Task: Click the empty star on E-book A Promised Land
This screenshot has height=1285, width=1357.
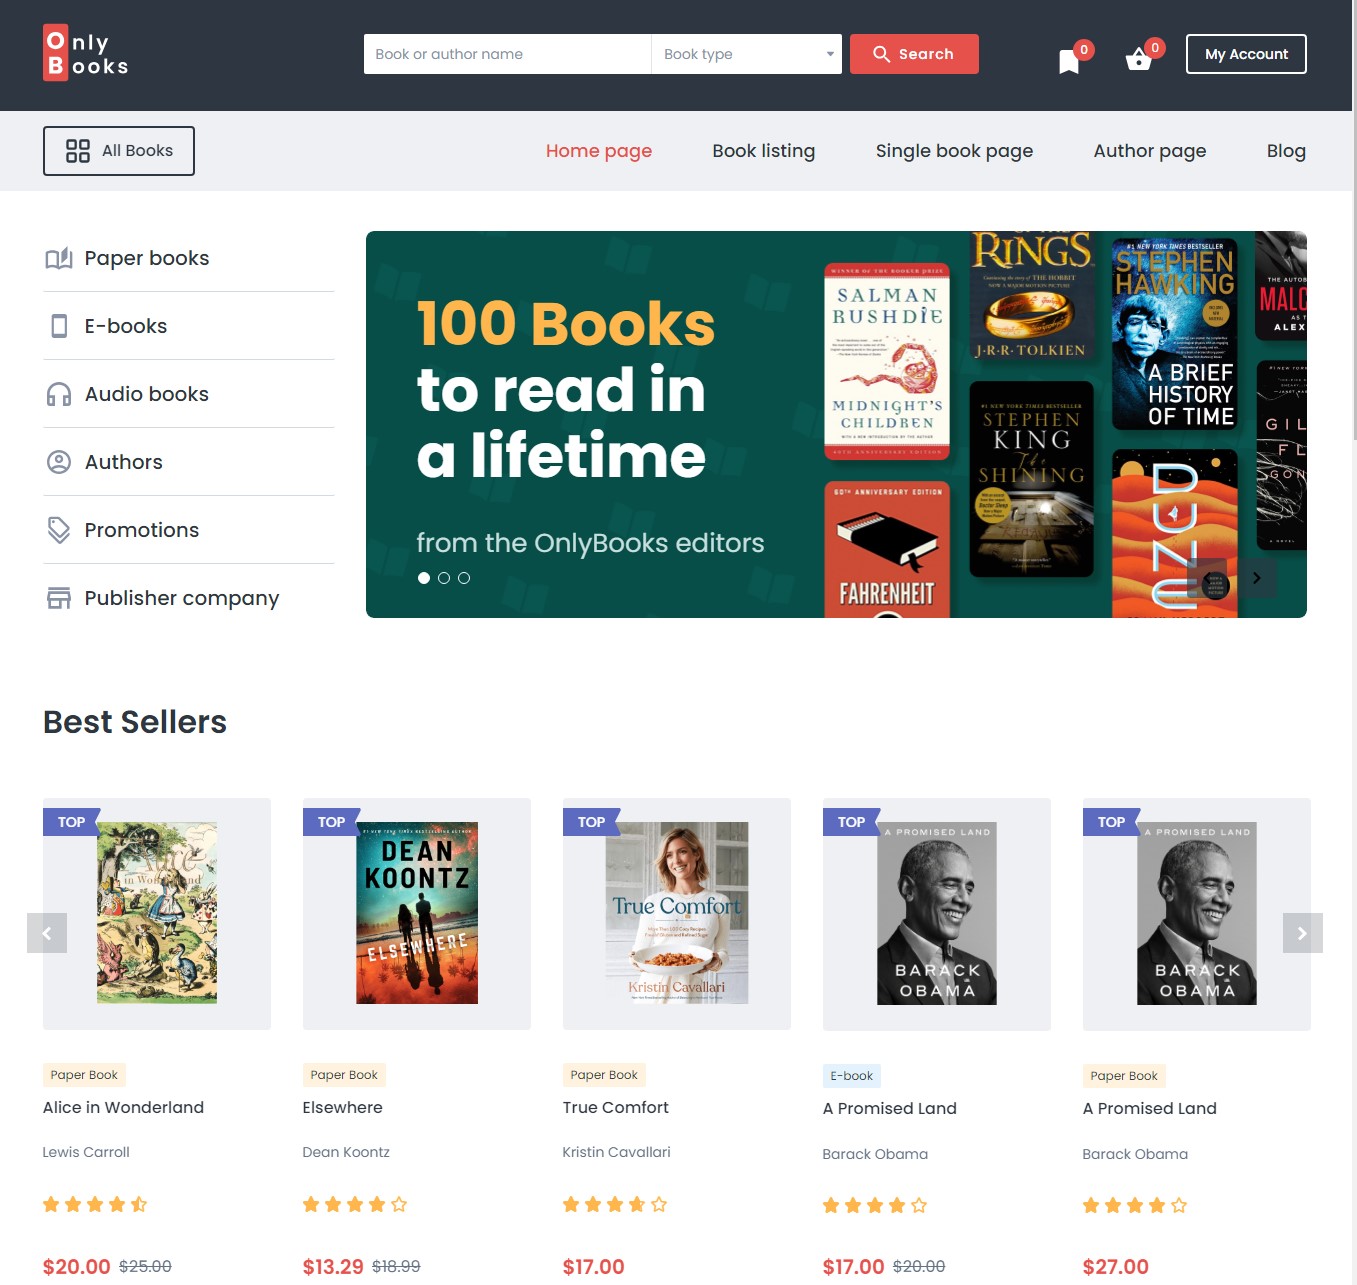Action: [x=919, y=1205]
